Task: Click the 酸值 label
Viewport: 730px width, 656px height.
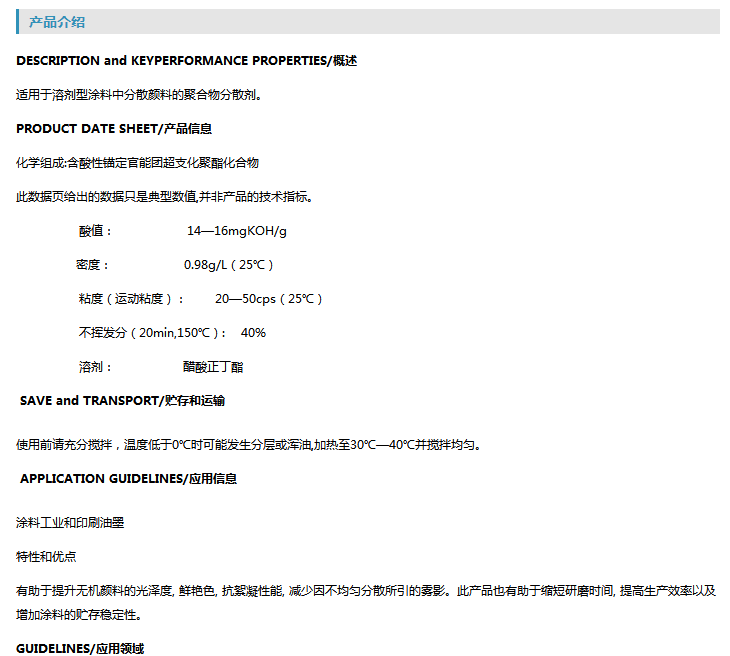Action: tap(96, 231)
